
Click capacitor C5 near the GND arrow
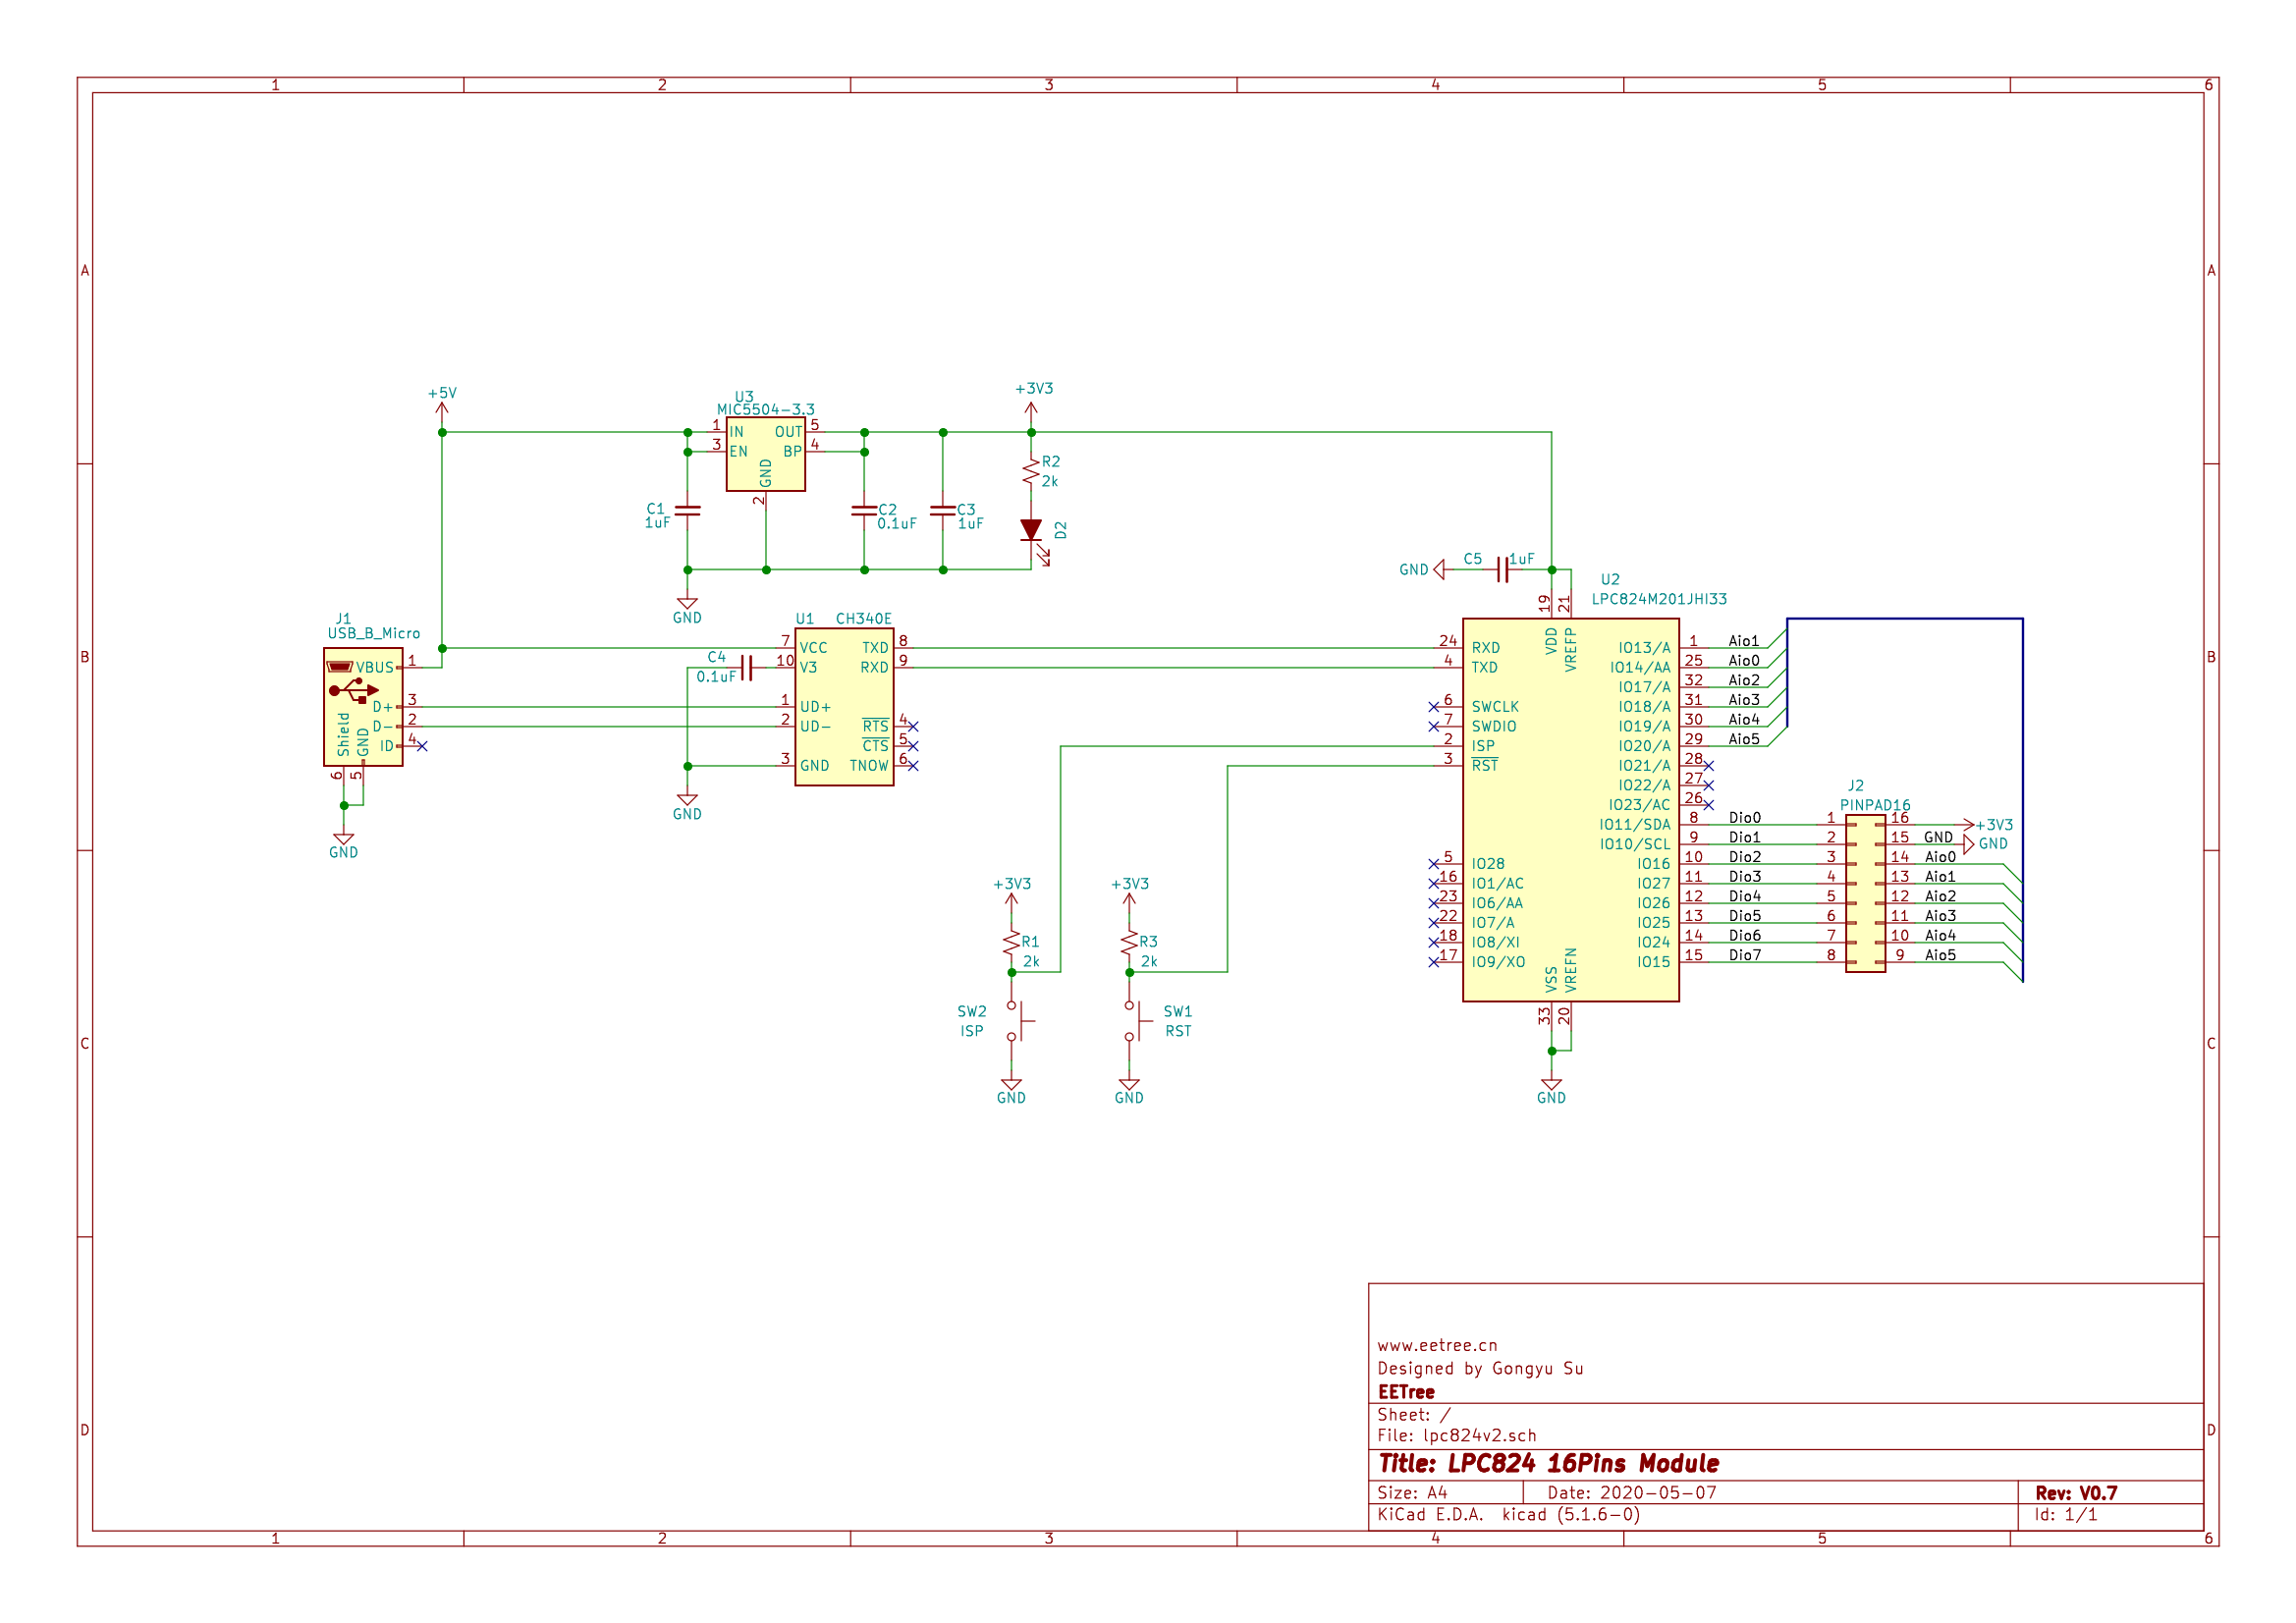click(x=1502, y=570)
